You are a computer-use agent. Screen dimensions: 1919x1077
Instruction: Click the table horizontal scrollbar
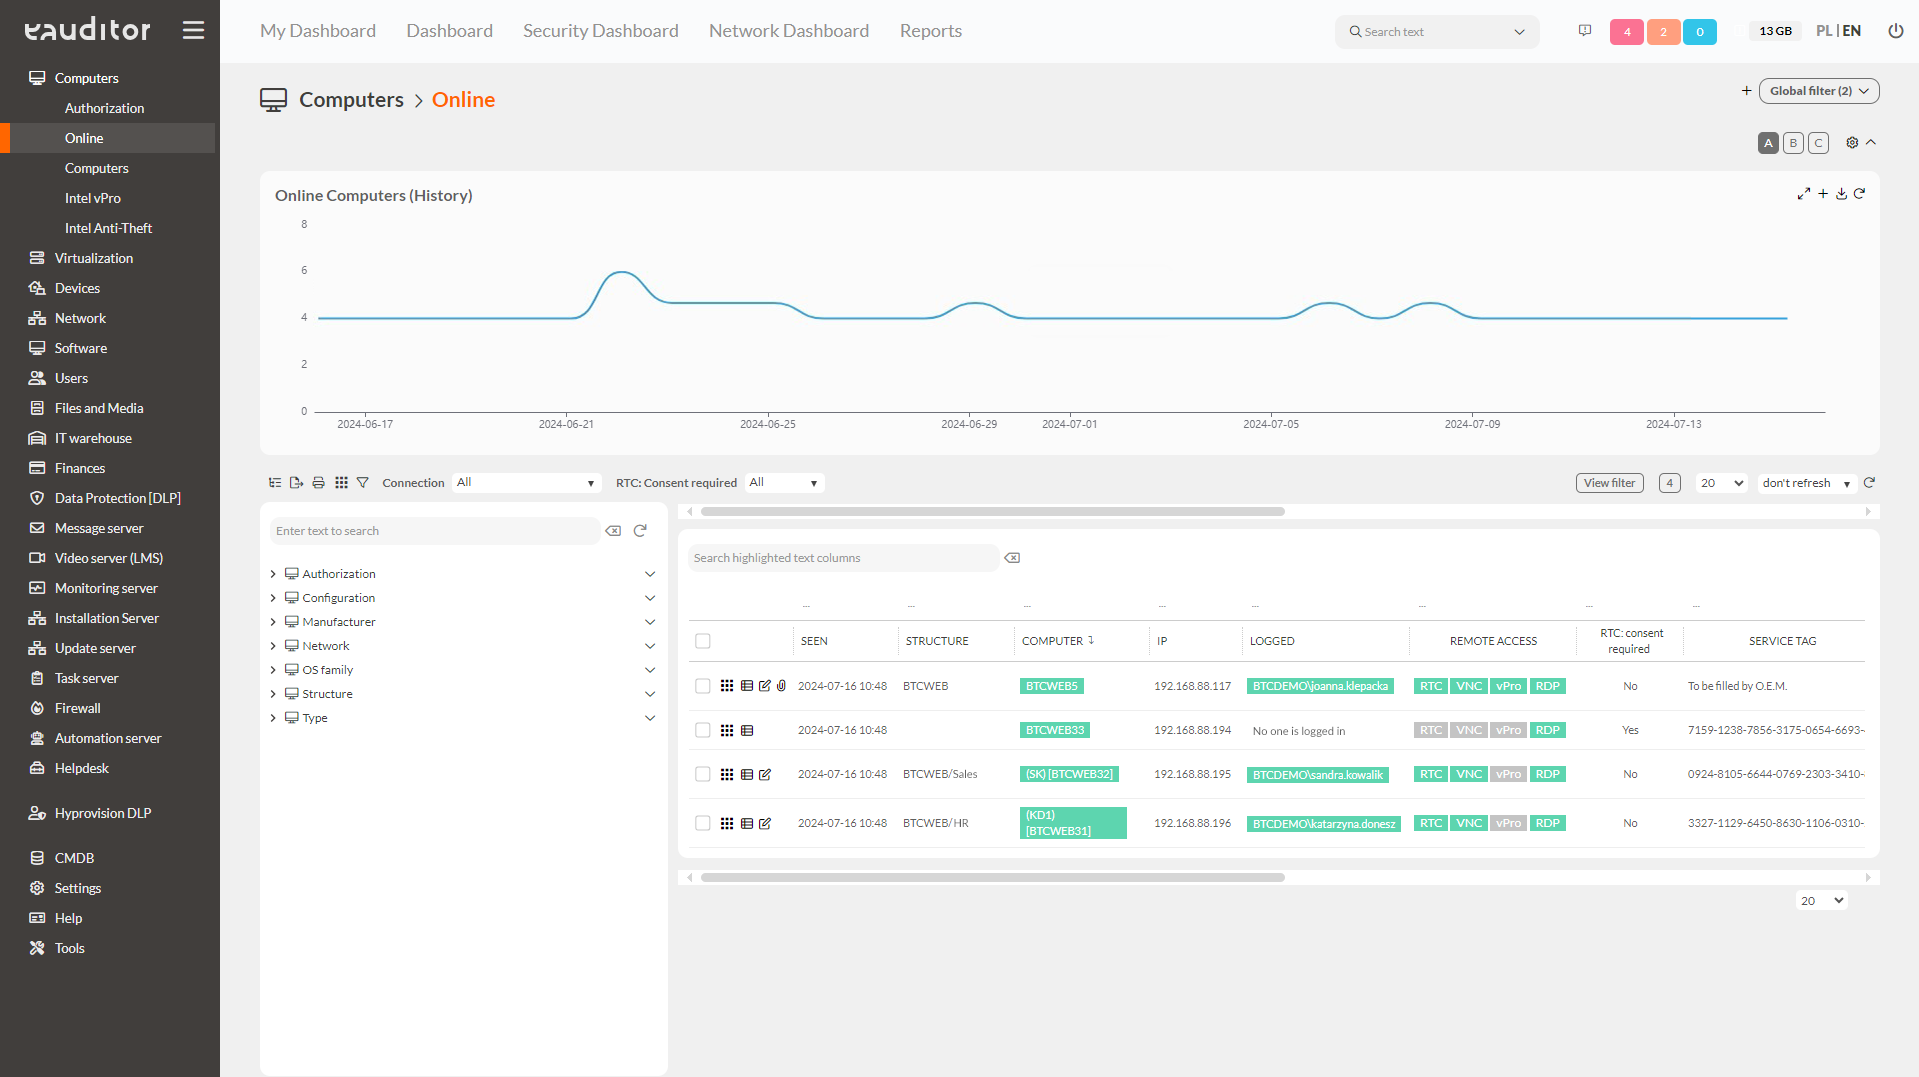(x=992, y=512)
